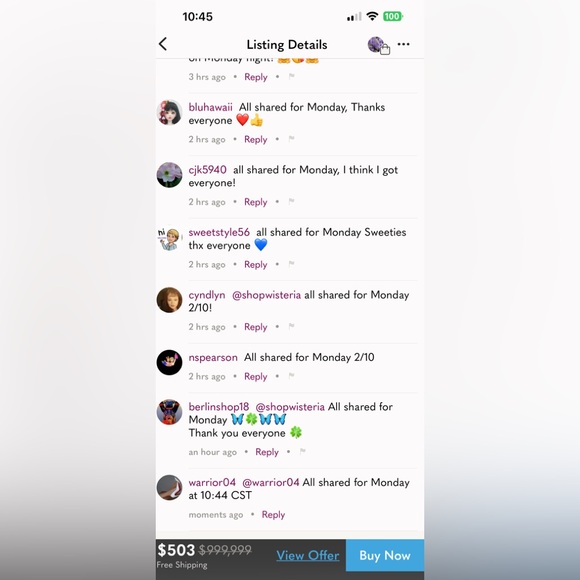580x580 pixels.
Task: Open the nspearson username link
Action: (x=213, y=357)
